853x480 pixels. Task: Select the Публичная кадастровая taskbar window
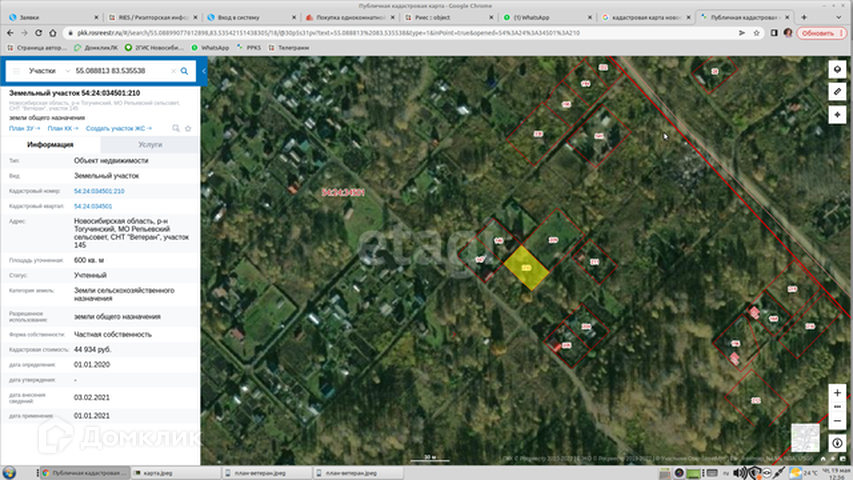click(x=85, y=473)
